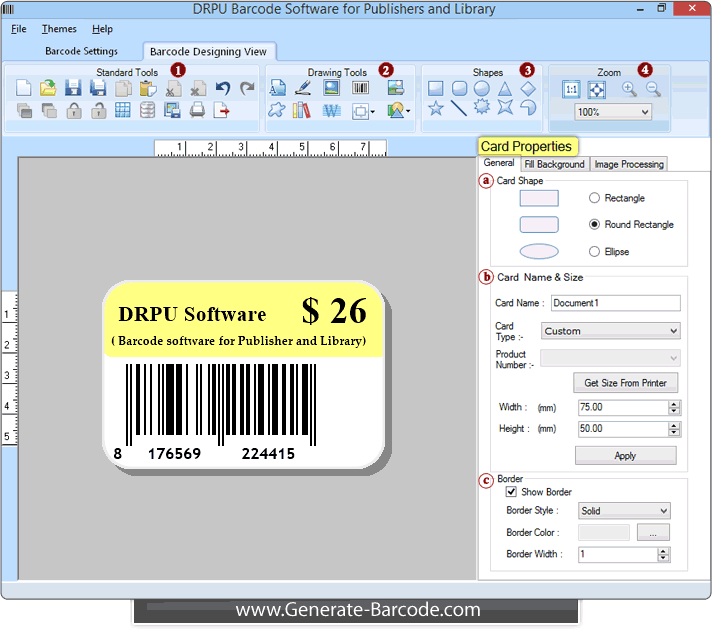Click the Width value field

pos(623,407)
